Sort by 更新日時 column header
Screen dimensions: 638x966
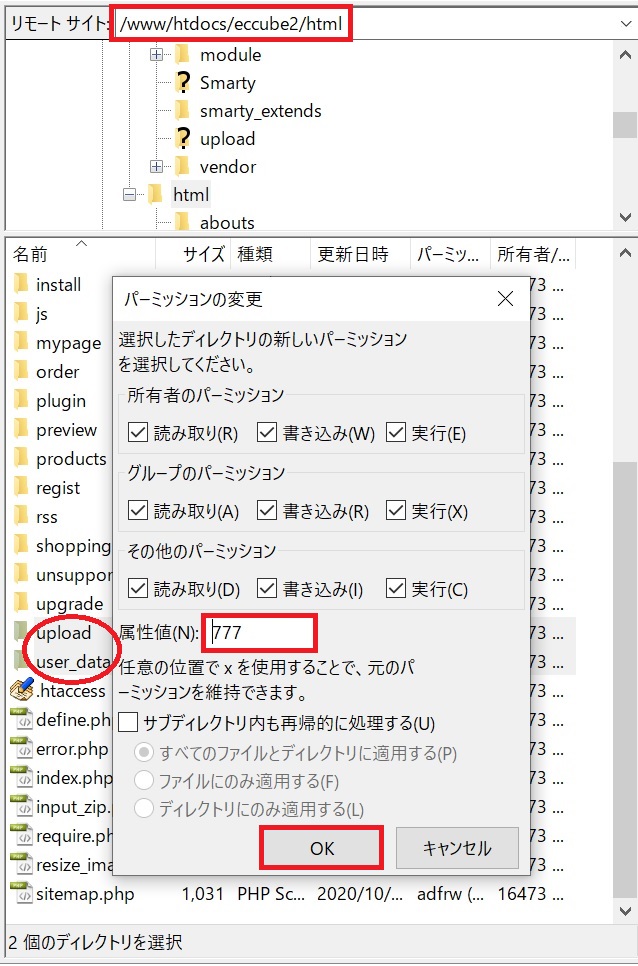tap(352, 254)
